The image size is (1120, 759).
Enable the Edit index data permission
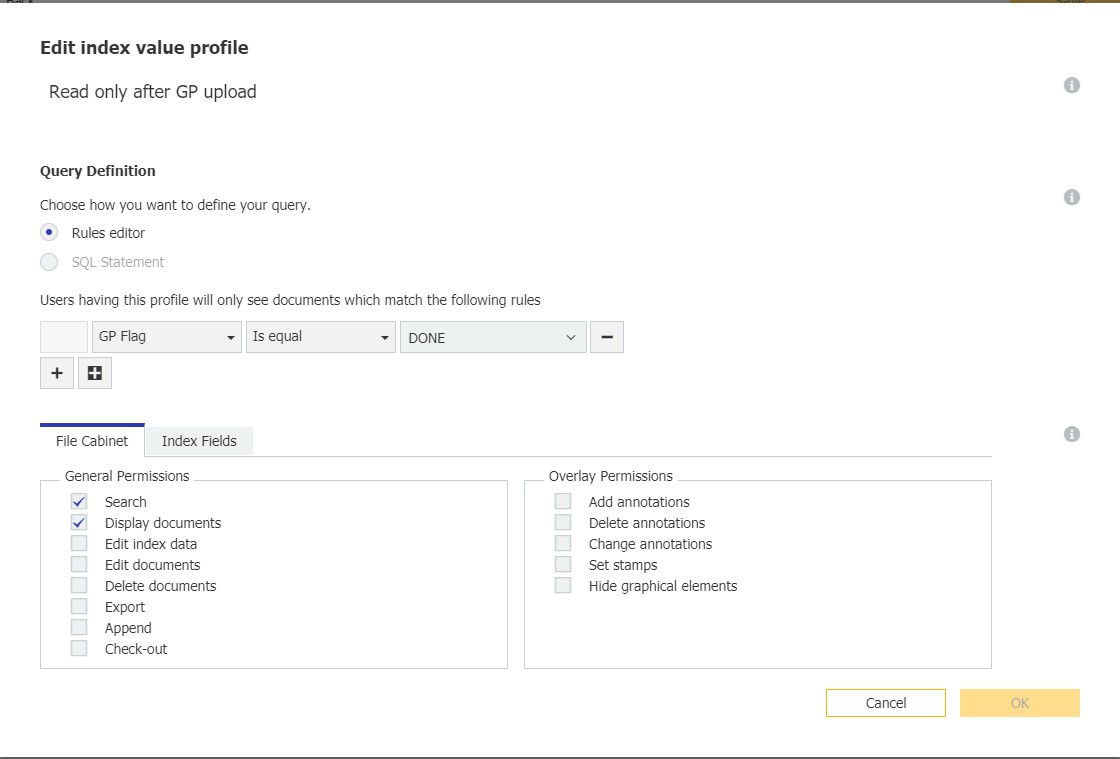[79, 543]
